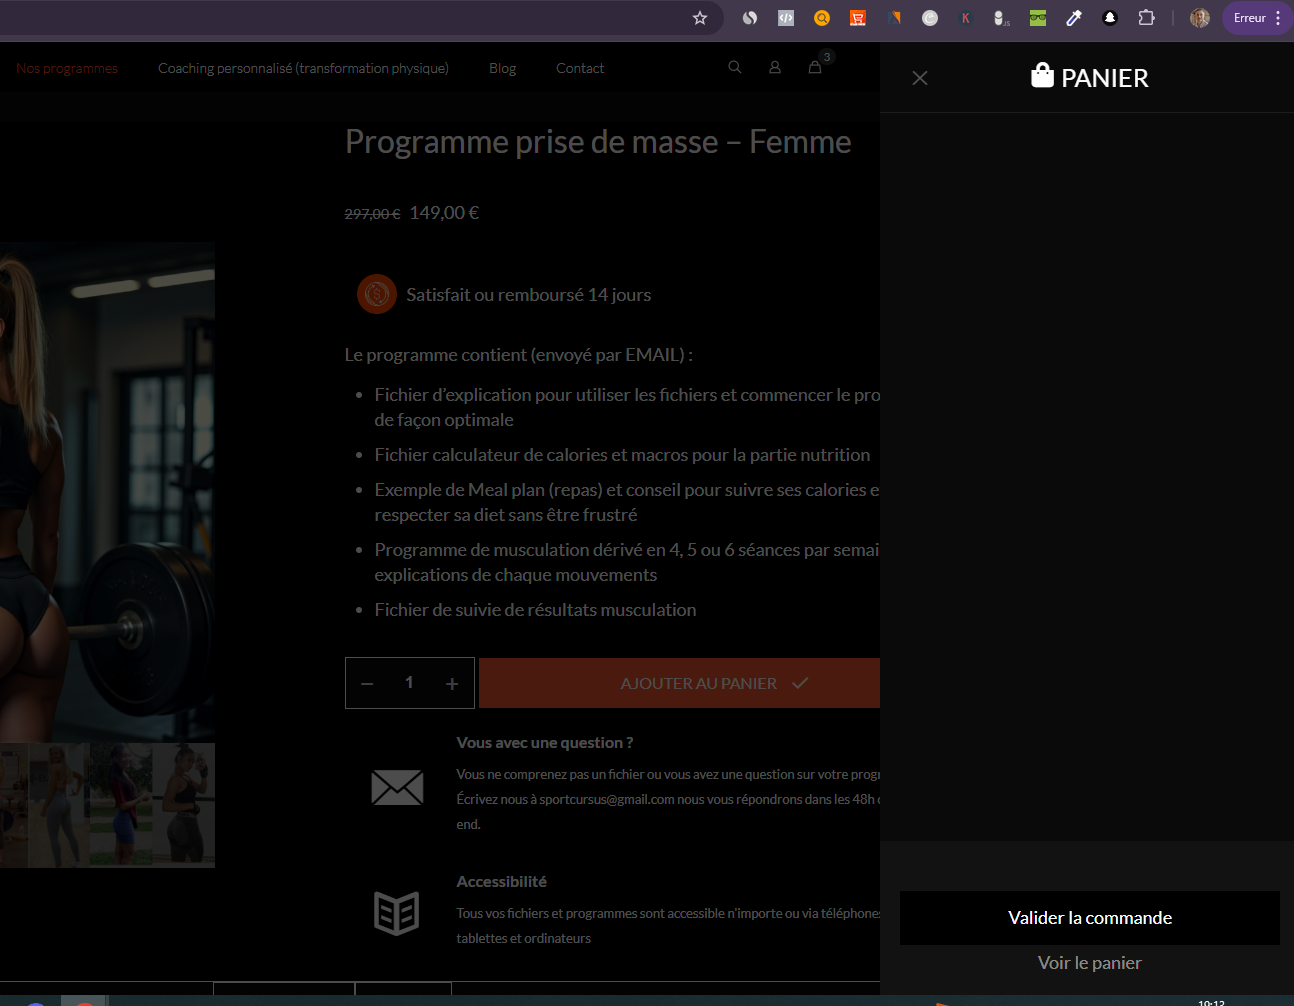This screenshot has width=1294, height=1006.
Task: Go to the Blog menu item
Action: 502,68
